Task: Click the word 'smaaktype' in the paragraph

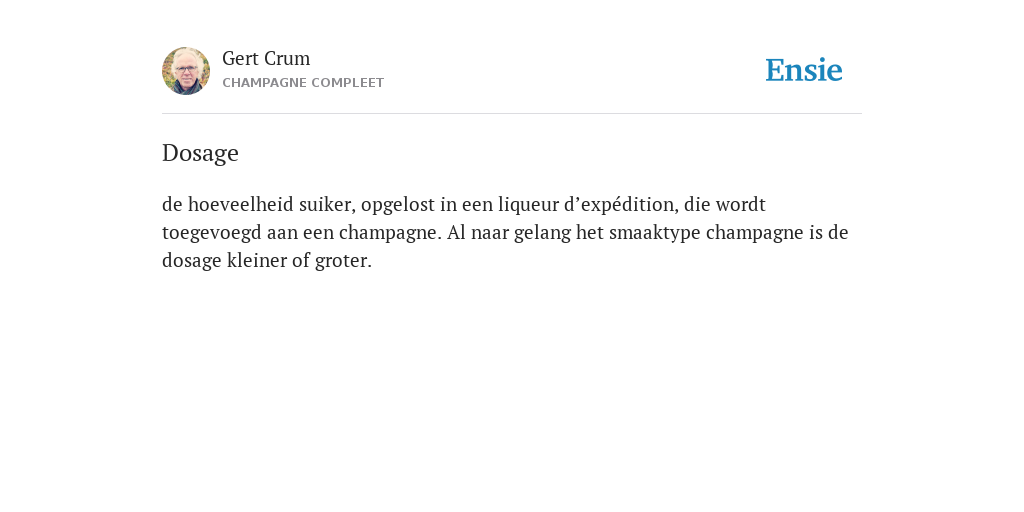Action: coord(654,234)
